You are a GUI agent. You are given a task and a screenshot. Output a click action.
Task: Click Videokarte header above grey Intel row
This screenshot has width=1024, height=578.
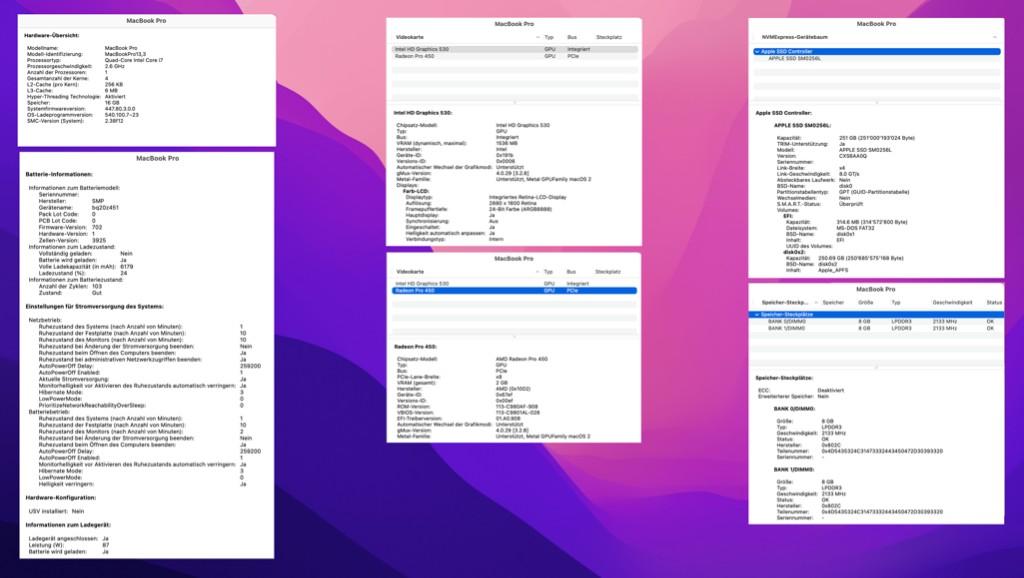point(410,37)
